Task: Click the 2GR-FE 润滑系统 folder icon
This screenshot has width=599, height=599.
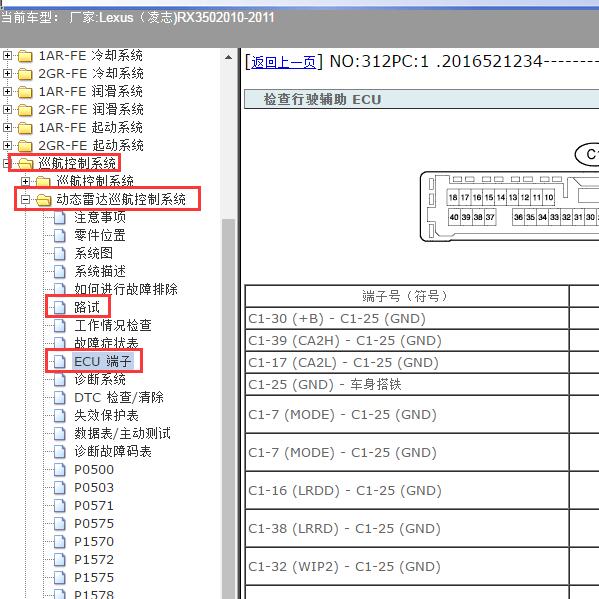Action: click(x=25, y=110)
